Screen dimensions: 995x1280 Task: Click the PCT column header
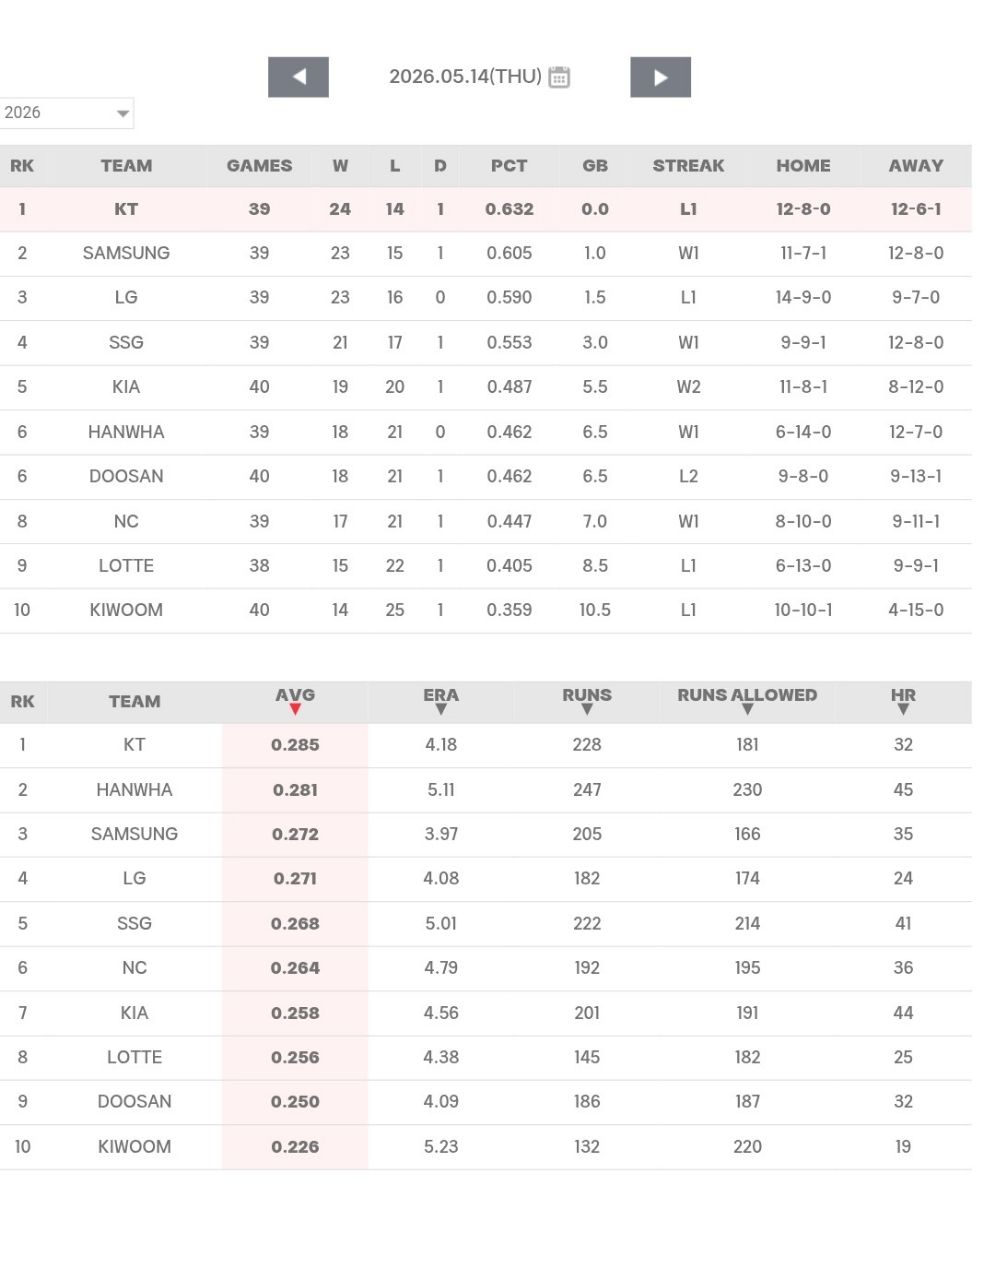(509, 166)
